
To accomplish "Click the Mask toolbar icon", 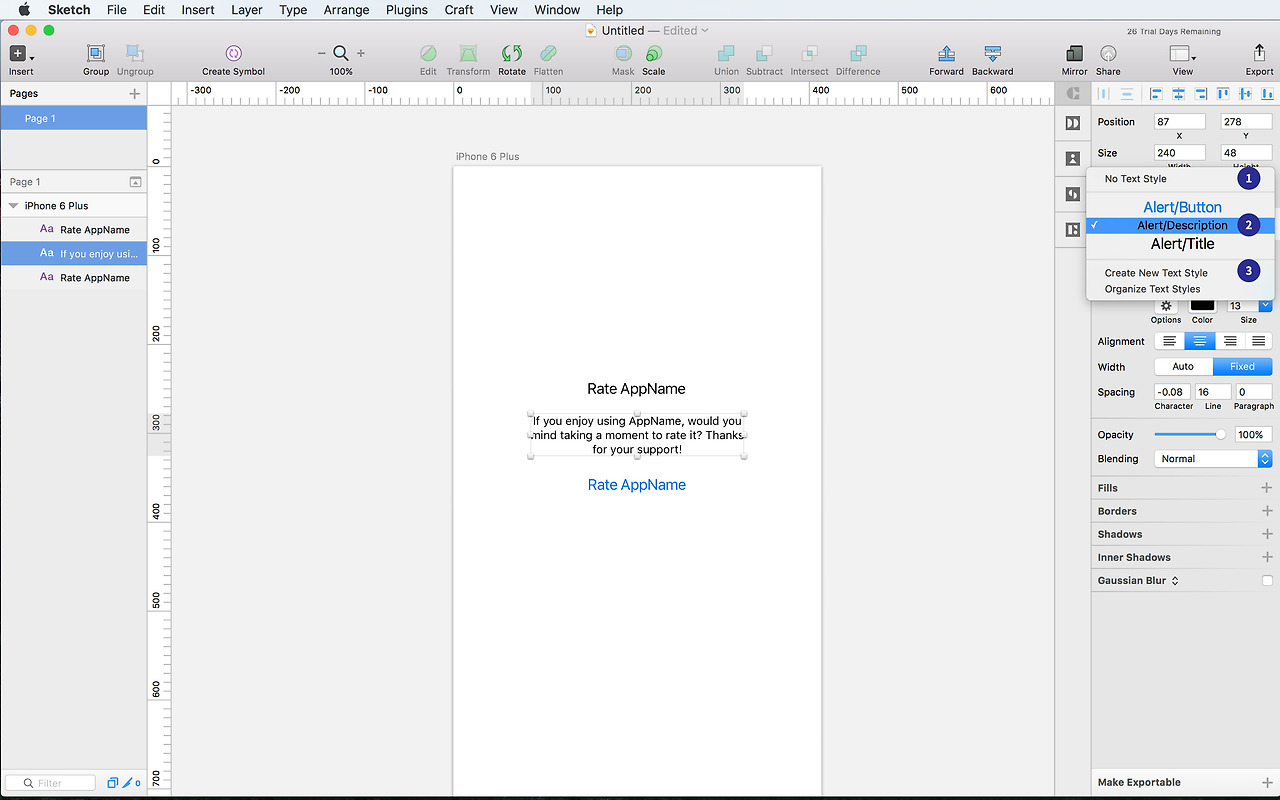I will pos(623,54).
